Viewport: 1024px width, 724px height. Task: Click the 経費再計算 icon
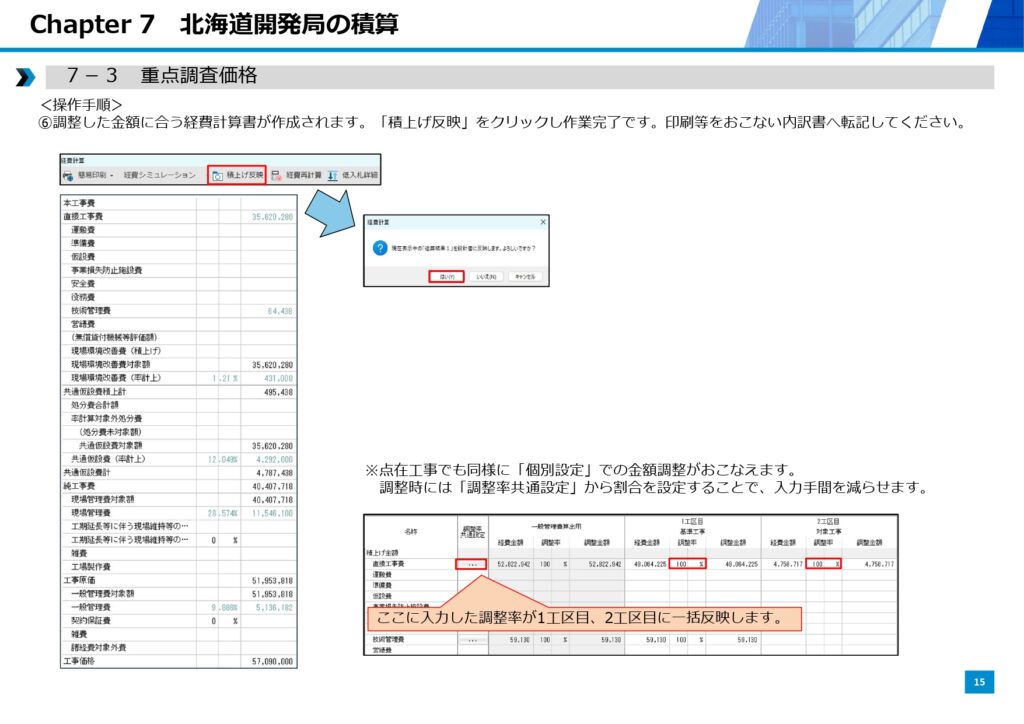(x=277, y=176)
